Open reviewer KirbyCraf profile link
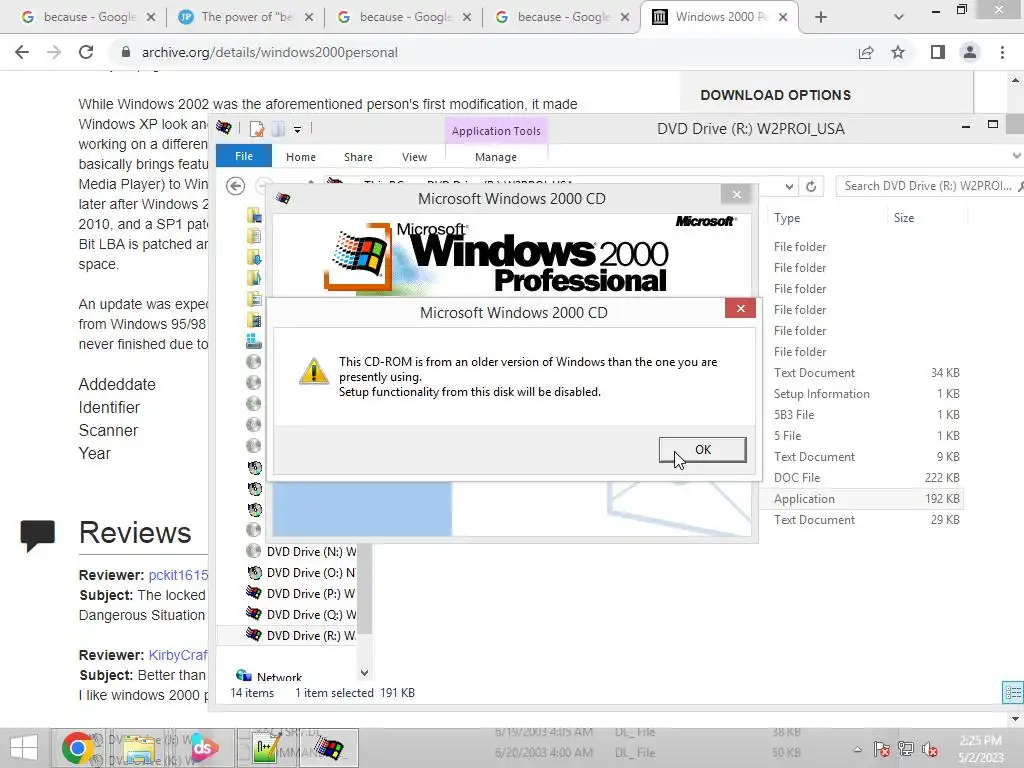Image resolution: width=1024 pixels, height=768 pixels. tap(178, 655)
